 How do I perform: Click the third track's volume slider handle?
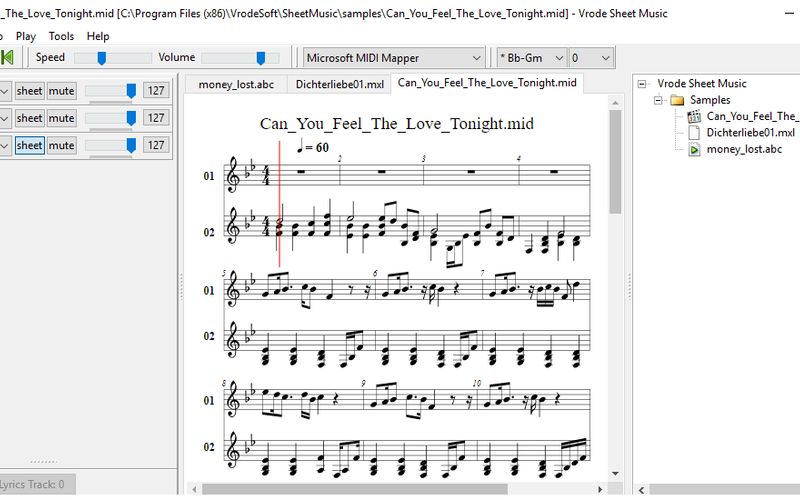(131, 145)
